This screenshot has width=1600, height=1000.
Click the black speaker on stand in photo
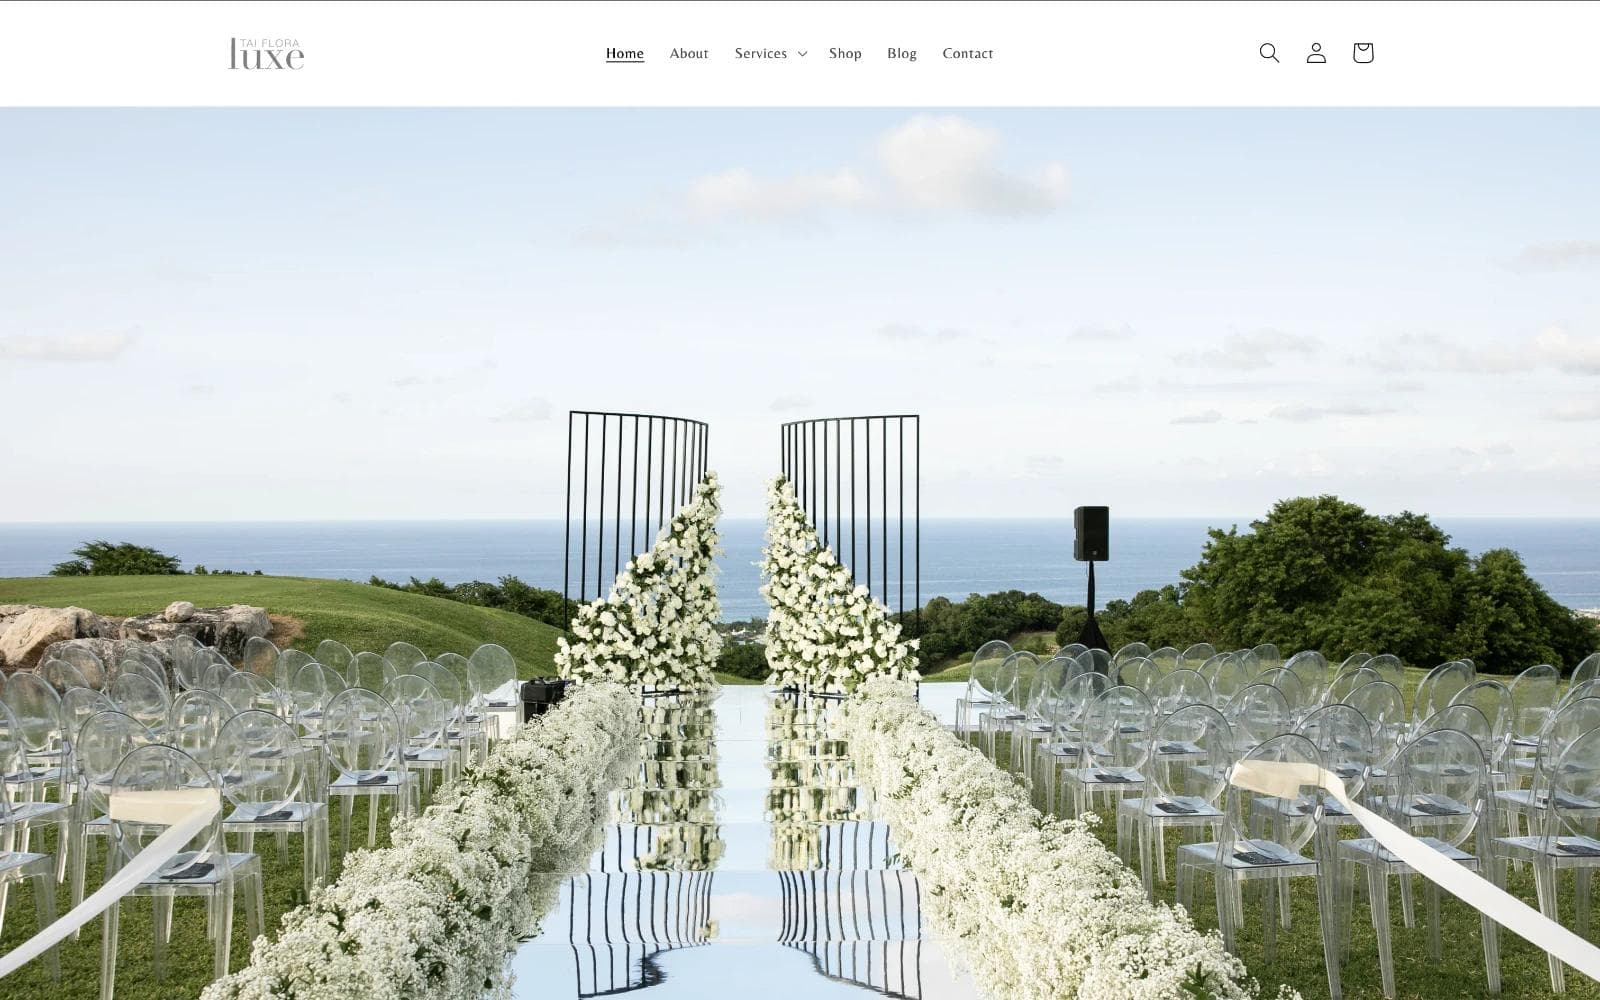click(1091, 534)
